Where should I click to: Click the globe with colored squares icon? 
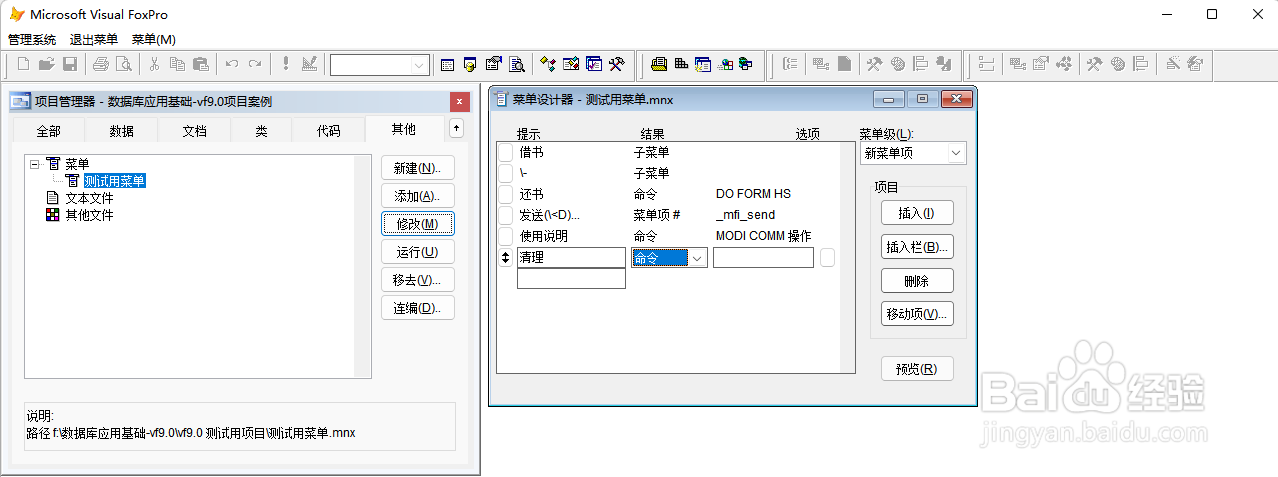(x=726, y=64)
